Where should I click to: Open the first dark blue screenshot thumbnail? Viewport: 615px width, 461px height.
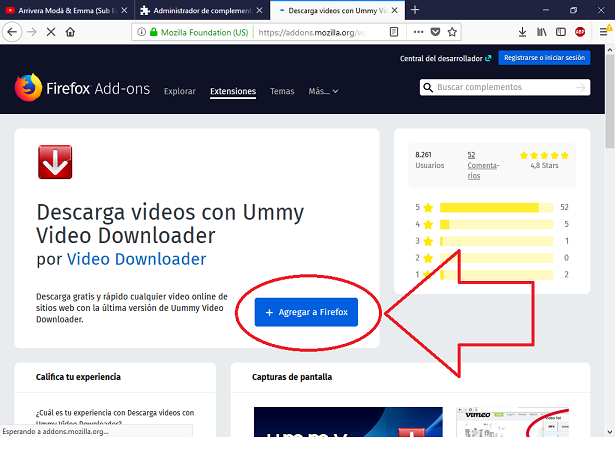pos(348,422)
